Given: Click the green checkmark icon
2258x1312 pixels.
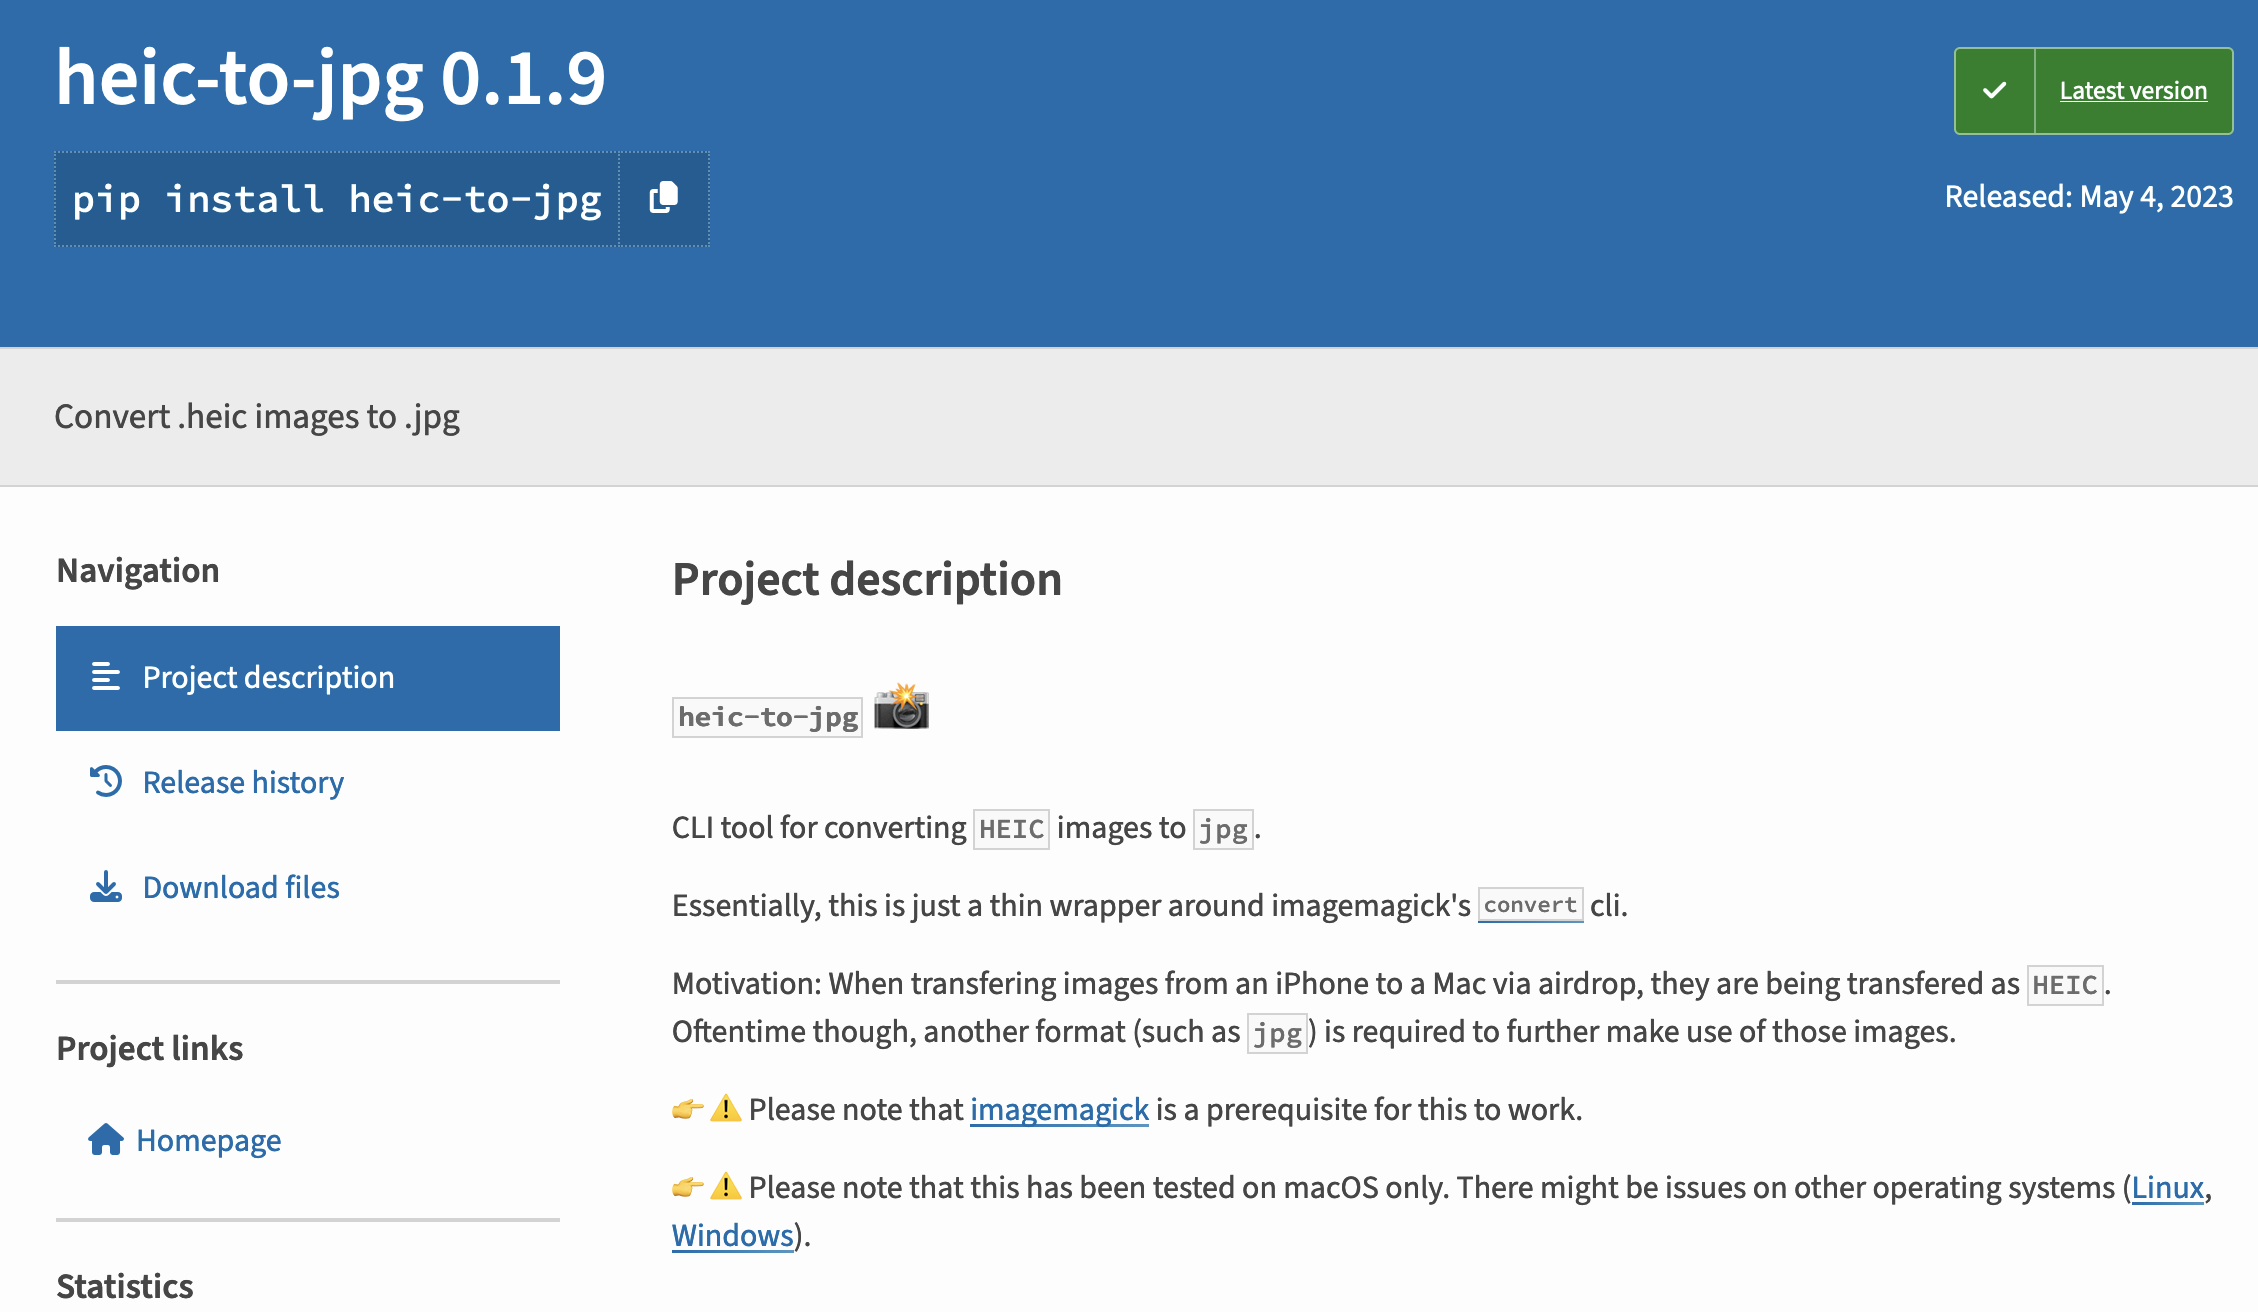Looking at the screenshot, I should [1994, 91].
